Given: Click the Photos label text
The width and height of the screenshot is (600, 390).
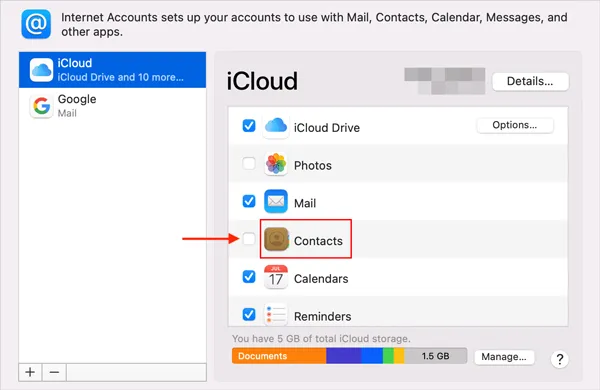Looking at the screenshot, I should (313, 166).
